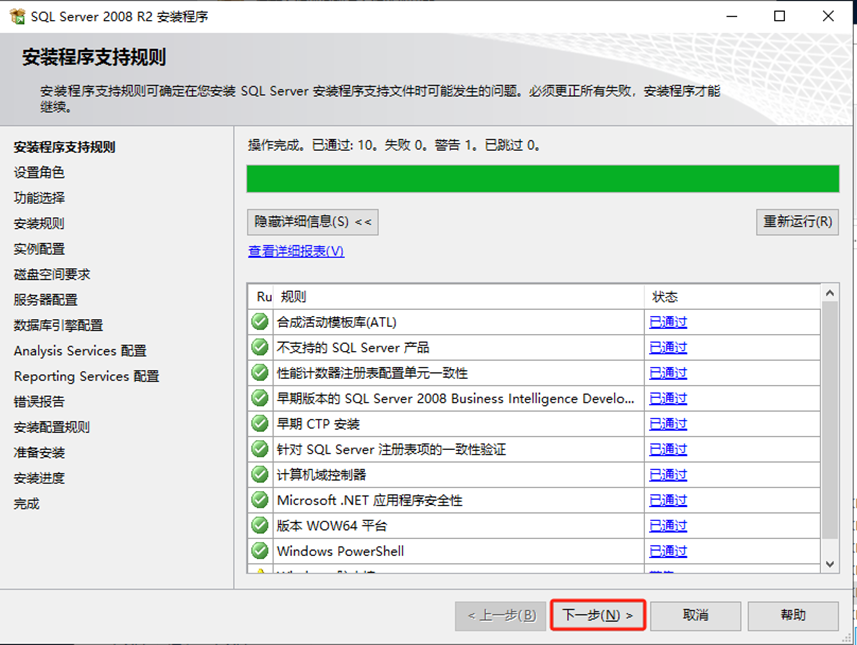The image size is (857, 645).
Task: Select the 设置角色 step in sidebar
Action: (x=39, y=172)
